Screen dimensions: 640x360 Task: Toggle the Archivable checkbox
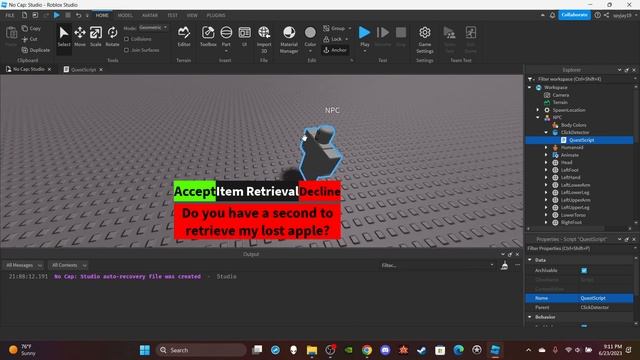[x=584, y=271]
